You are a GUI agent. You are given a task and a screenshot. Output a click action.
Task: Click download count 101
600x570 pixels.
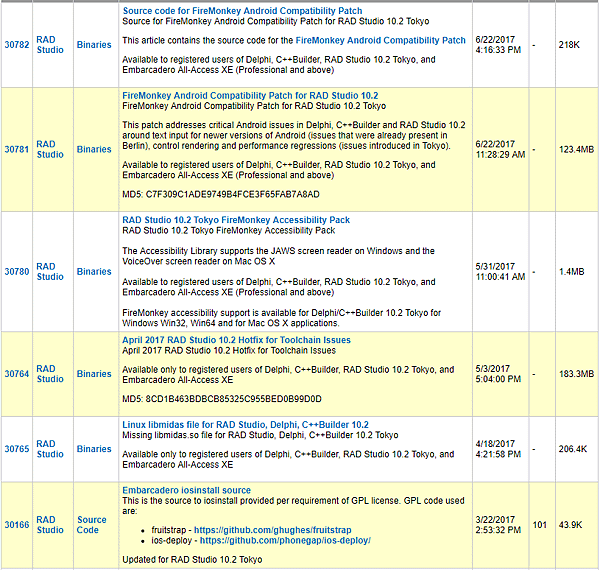(540, 525)
